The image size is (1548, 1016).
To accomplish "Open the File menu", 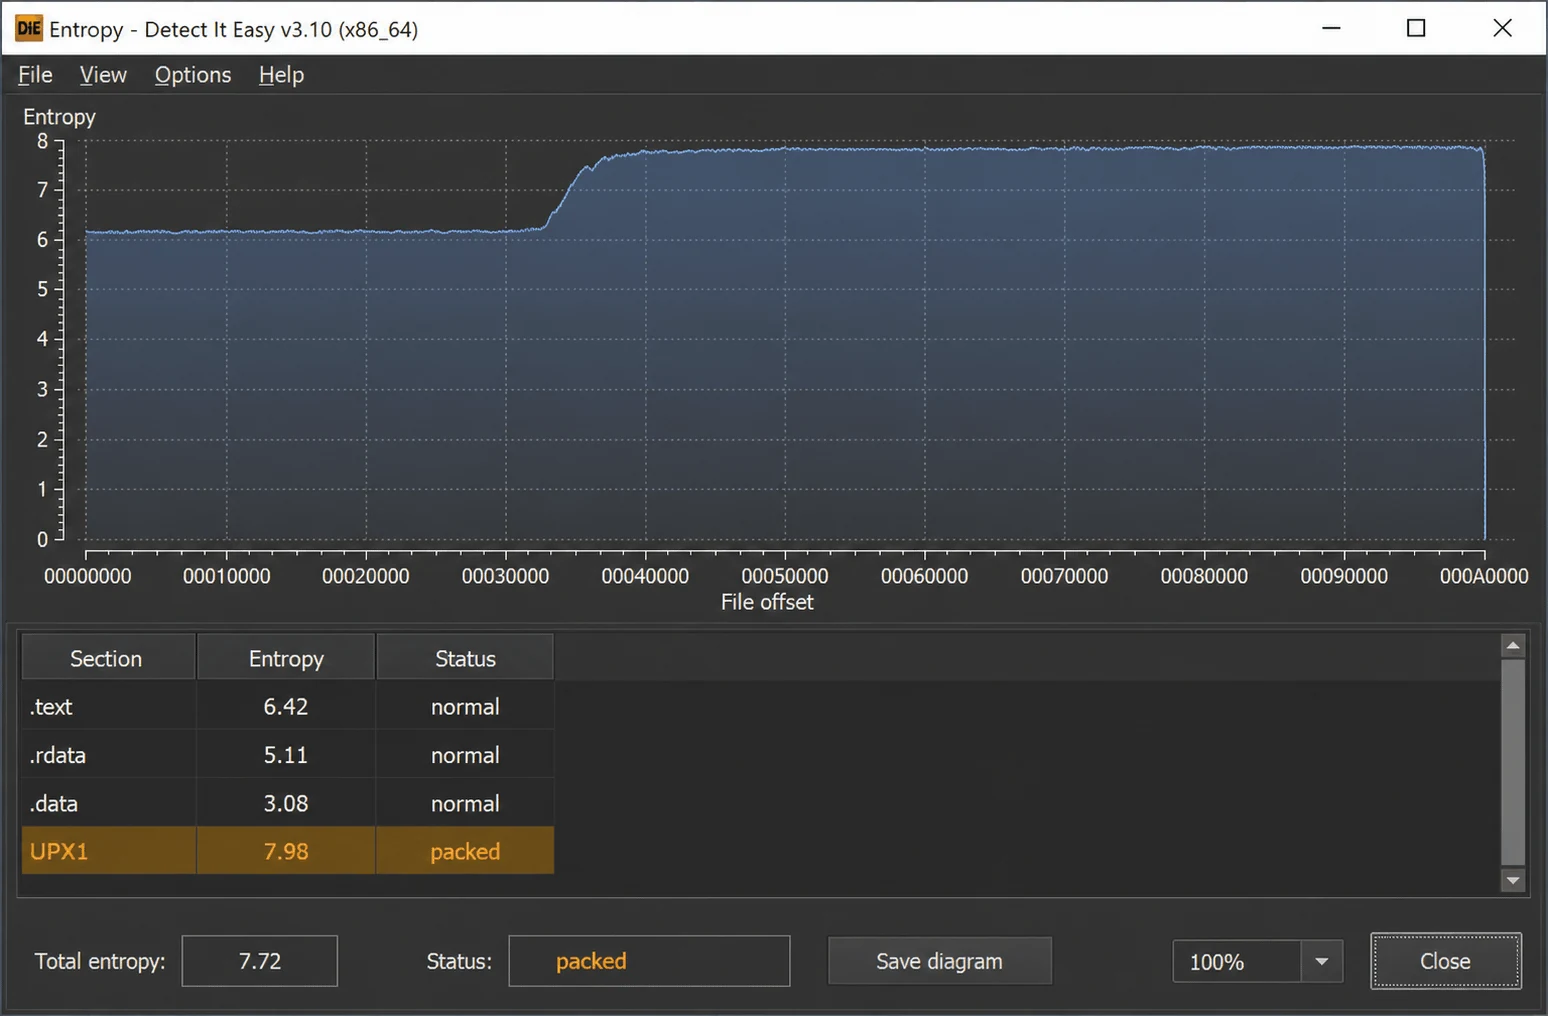I will (35, 75).
